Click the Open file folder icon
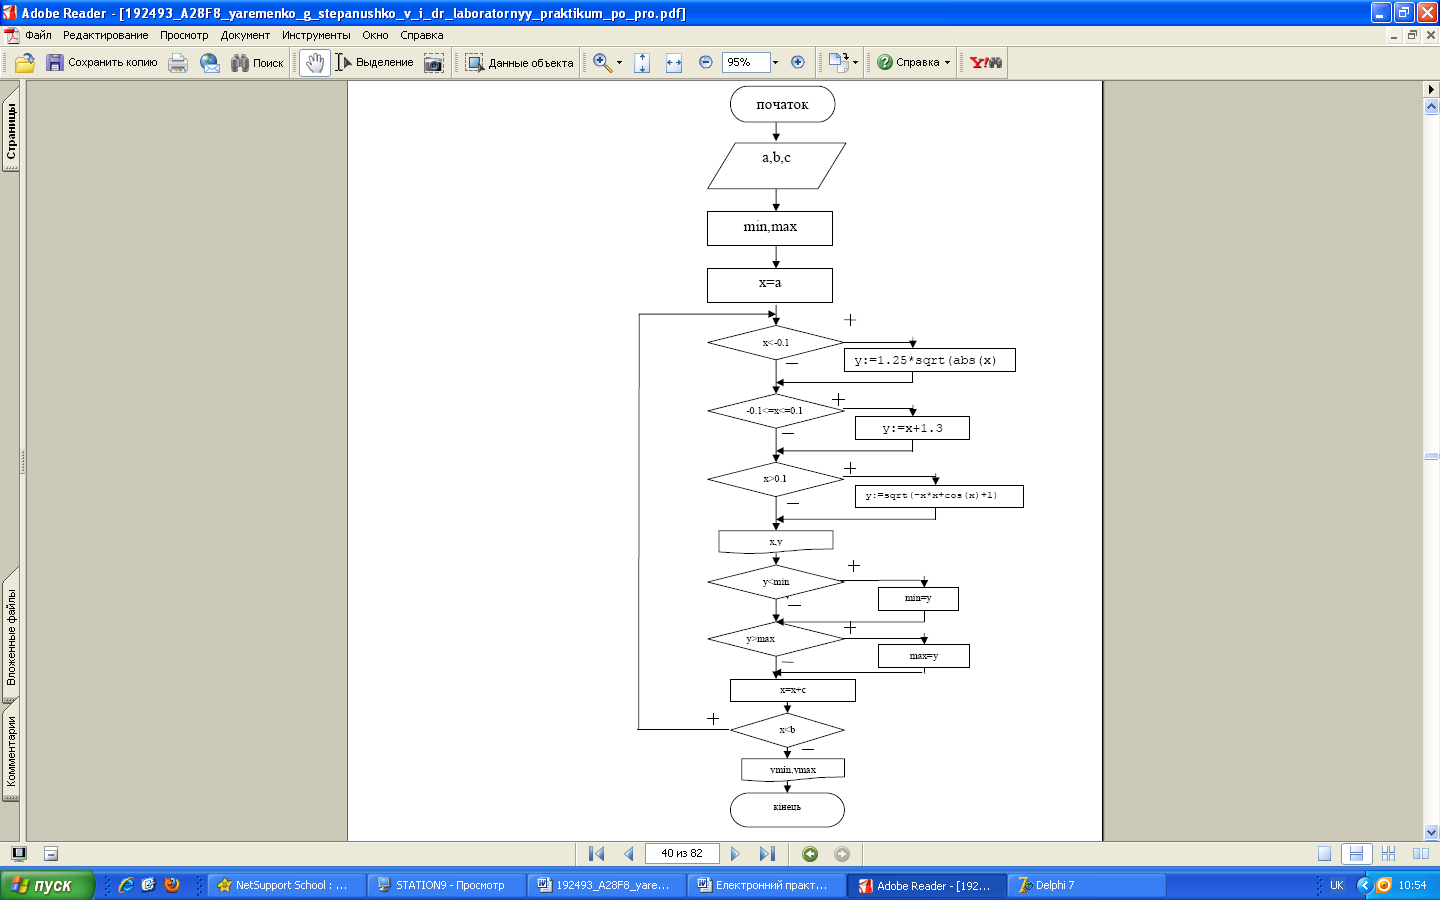 click(25, 62)
